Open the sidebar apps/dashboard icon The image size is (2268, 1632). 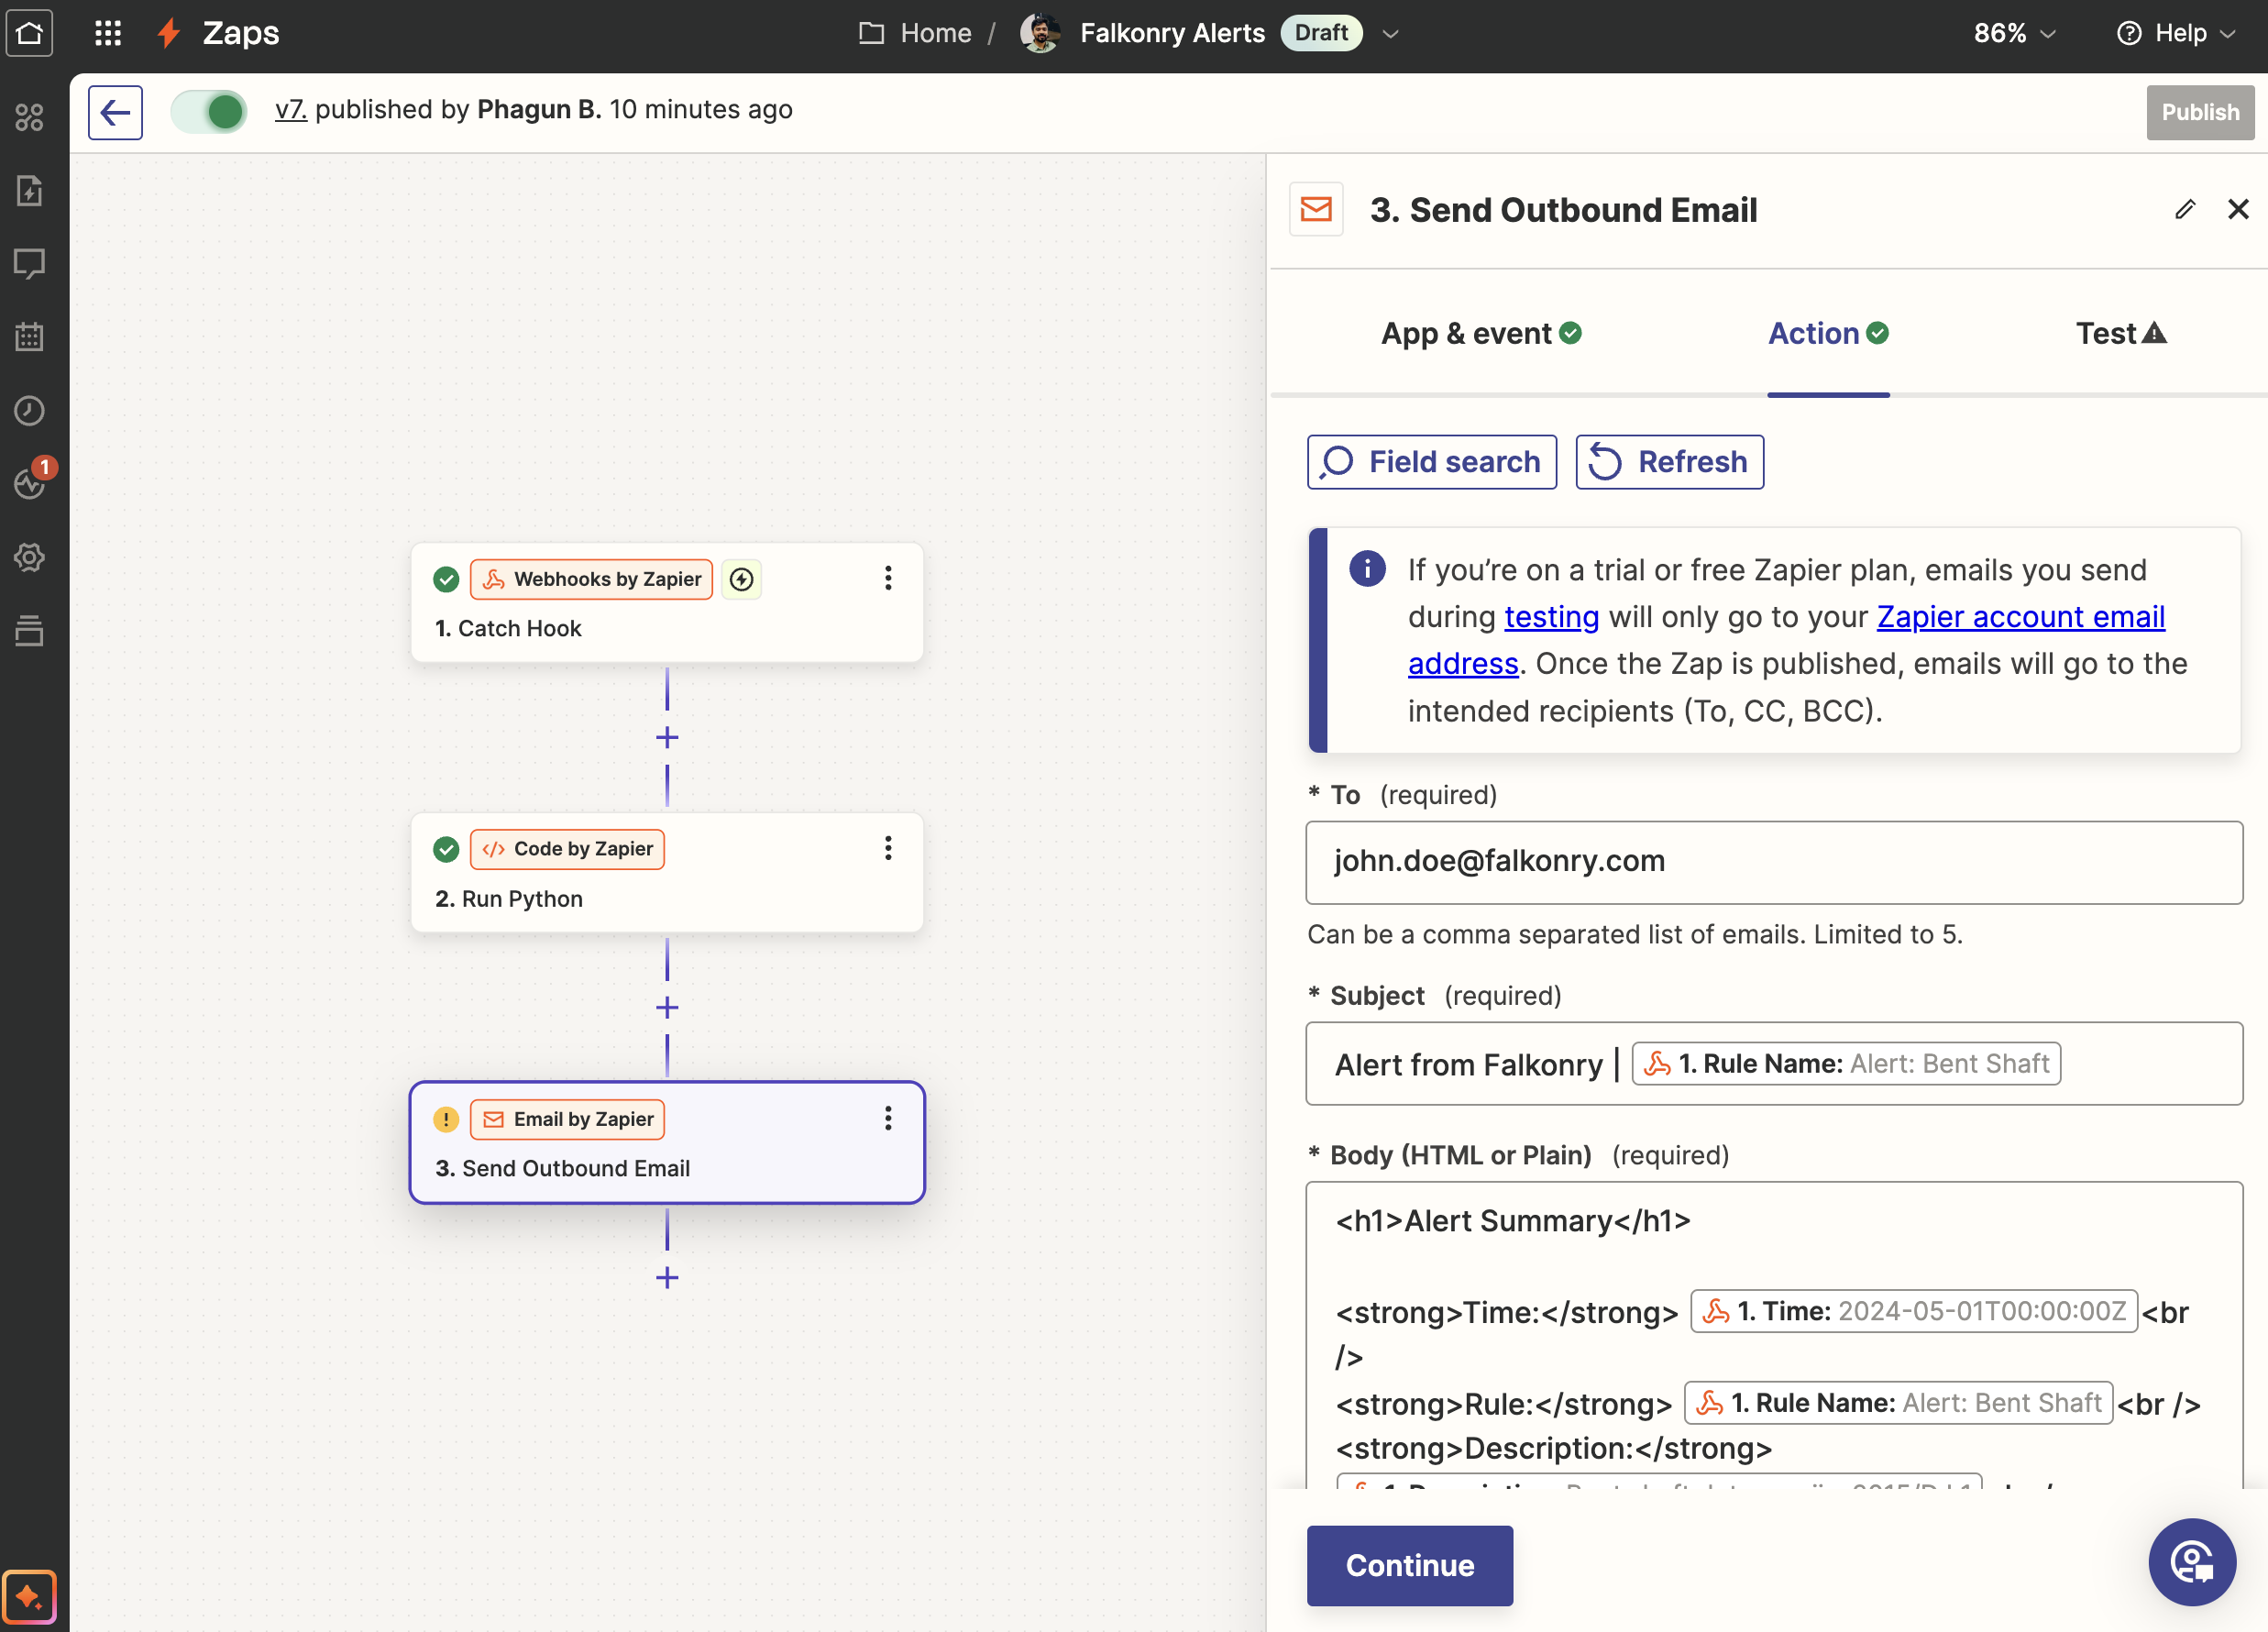[30, 117]
